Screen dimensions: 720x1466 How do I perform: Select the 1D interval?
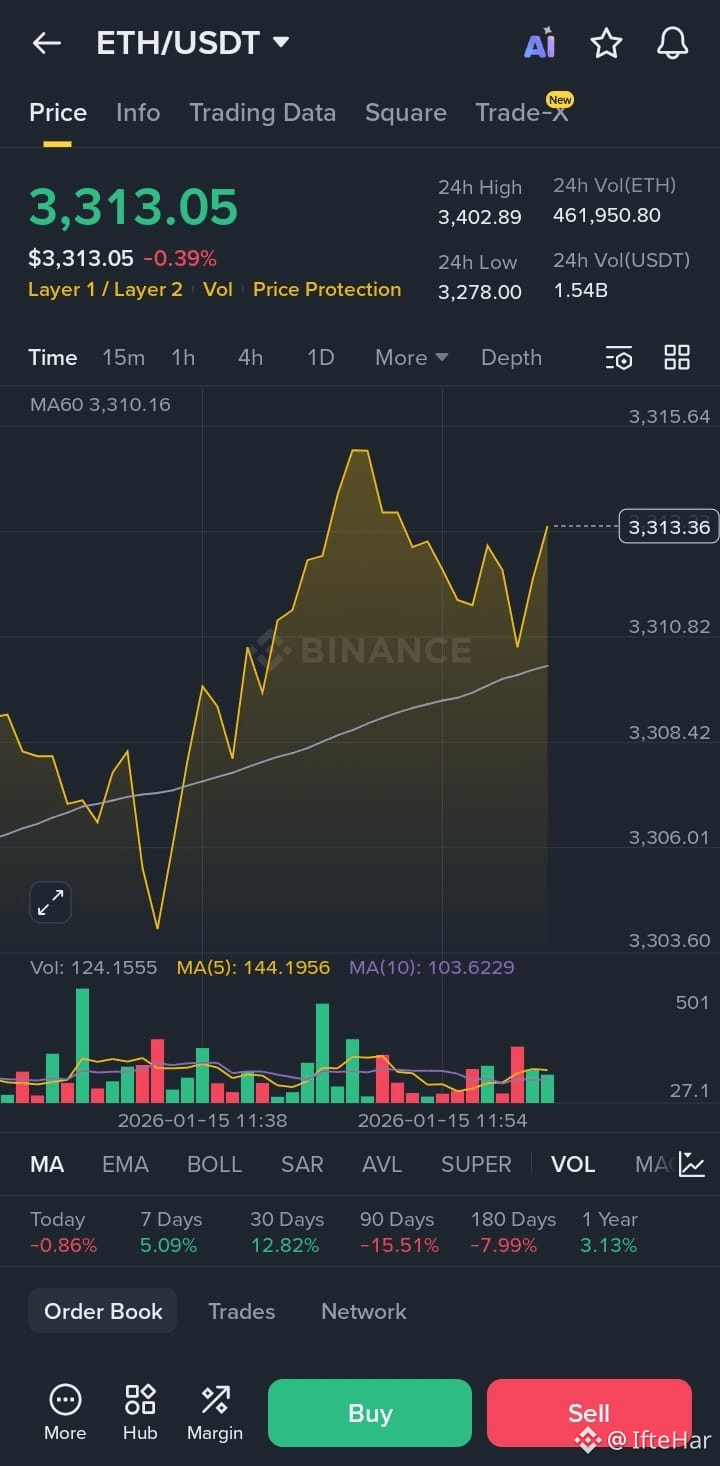(320, 357)
